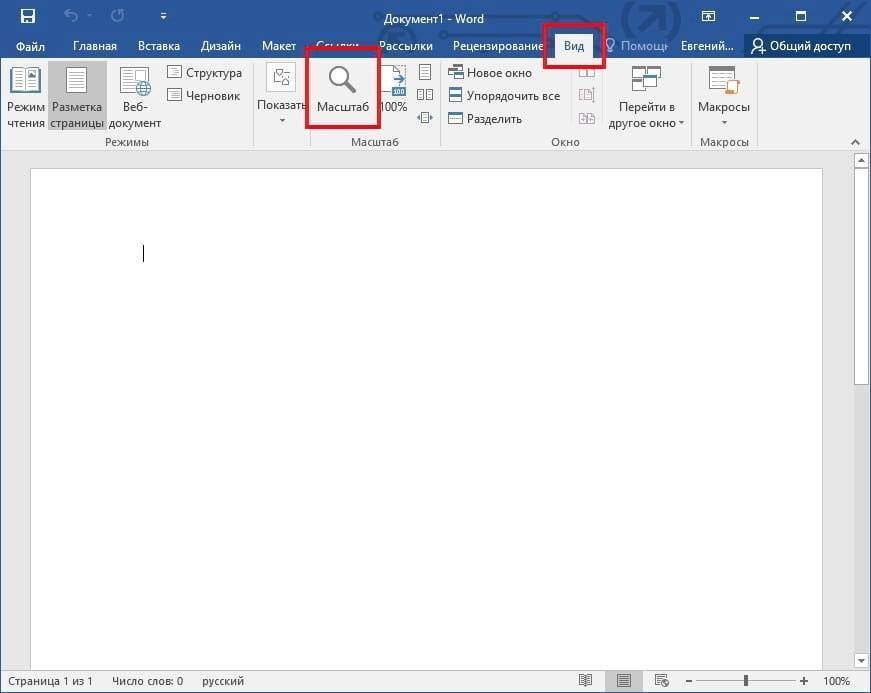Open Новое окно for the document

(x=490, y=73)
